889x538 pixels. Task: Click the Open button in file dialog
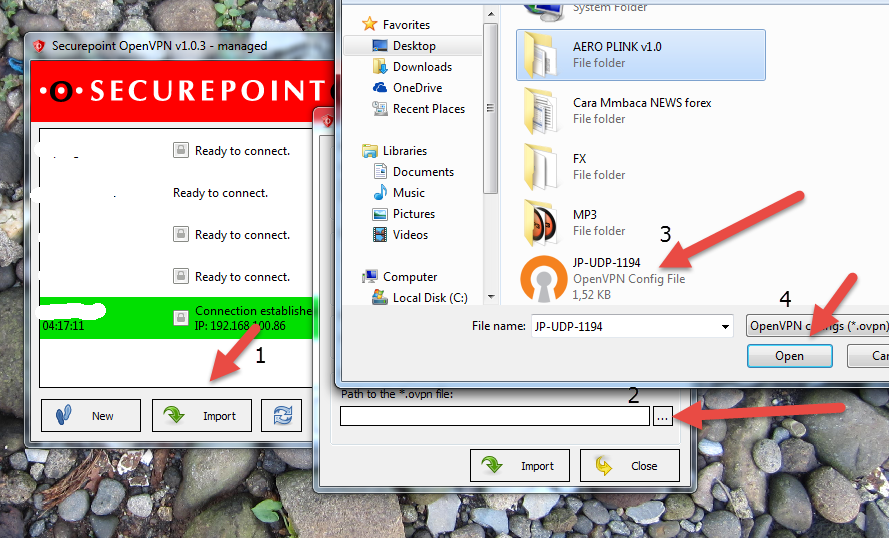(x=789, y=356)
